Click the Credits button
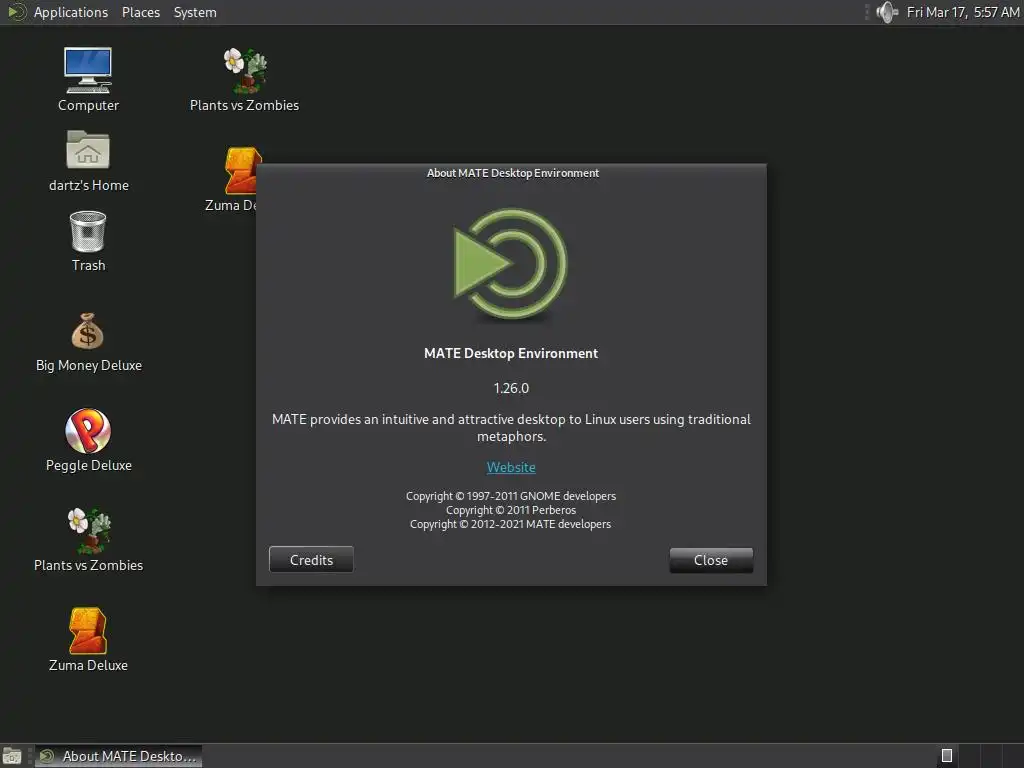The image size is (1024, 768). [x=311, y=560]
